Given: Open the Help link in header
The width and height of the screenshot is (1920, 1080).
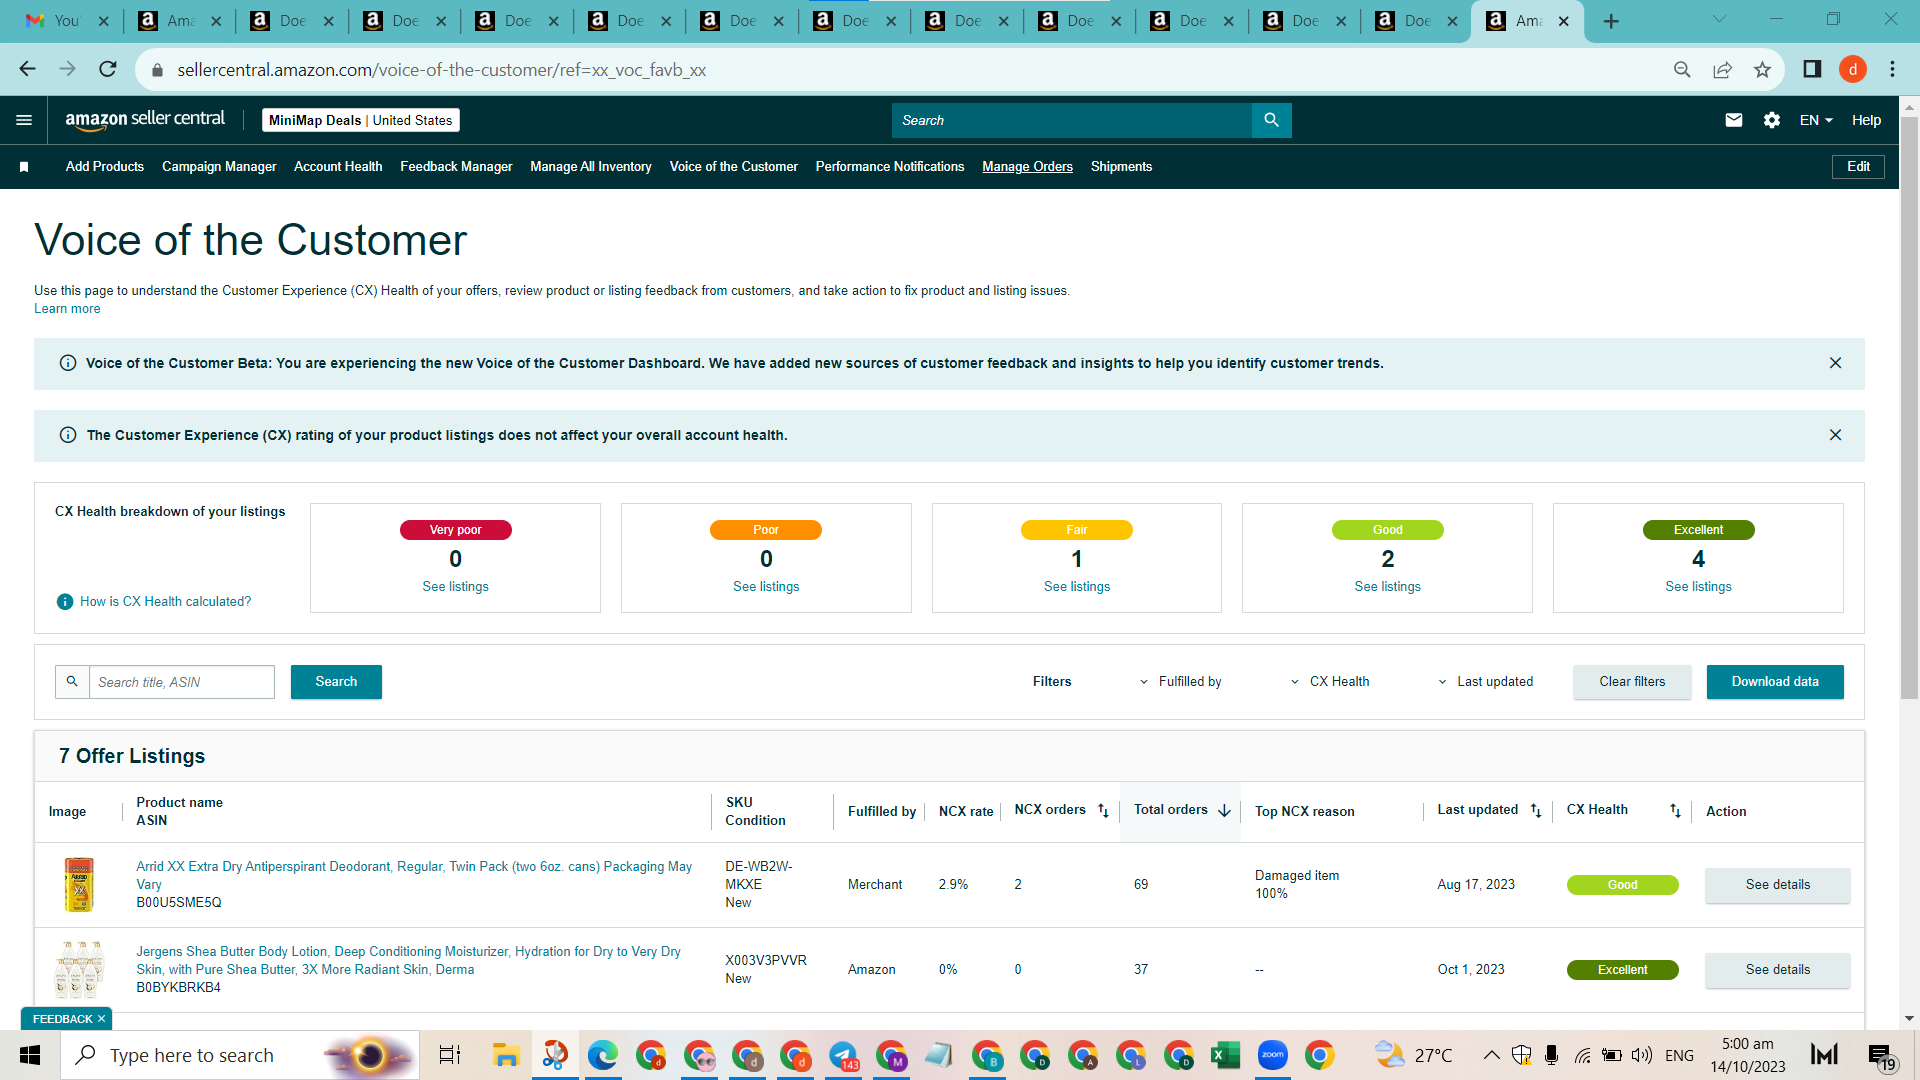Looking at the screenshot, I should pyautogui.click(x=1866, y=120).
